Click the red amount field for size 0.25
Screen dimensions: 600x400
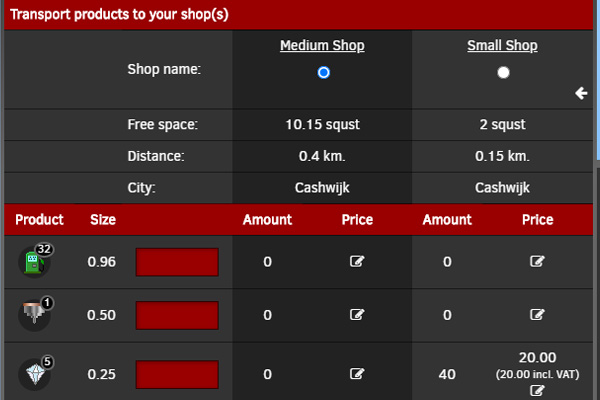[x=177, y=375]
